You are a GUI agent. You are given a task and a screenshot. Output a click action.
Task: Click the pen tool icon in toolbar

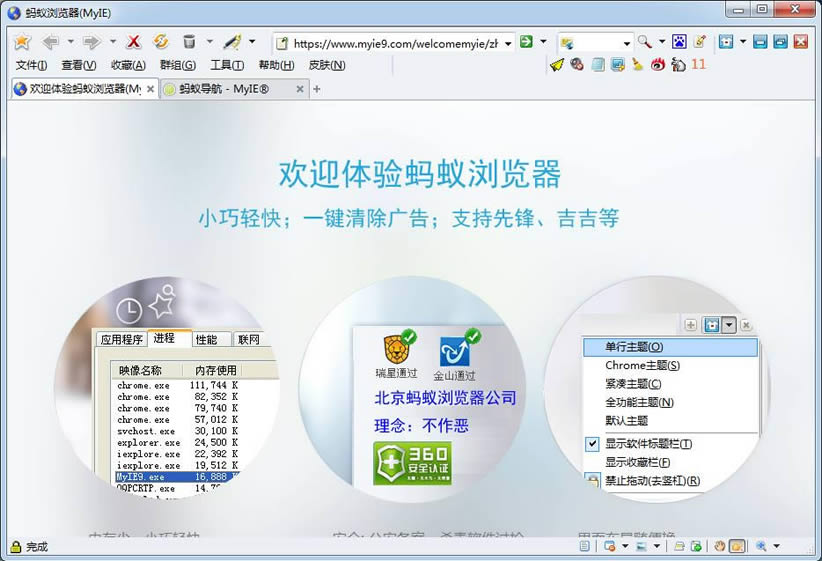pos(232,41)
